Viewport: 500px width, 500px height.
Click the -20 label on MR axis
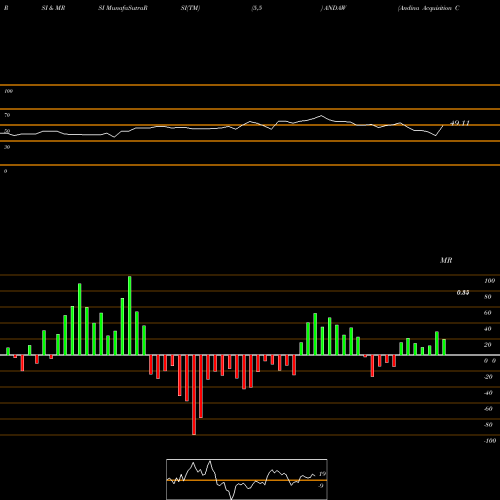coord(488,377)
